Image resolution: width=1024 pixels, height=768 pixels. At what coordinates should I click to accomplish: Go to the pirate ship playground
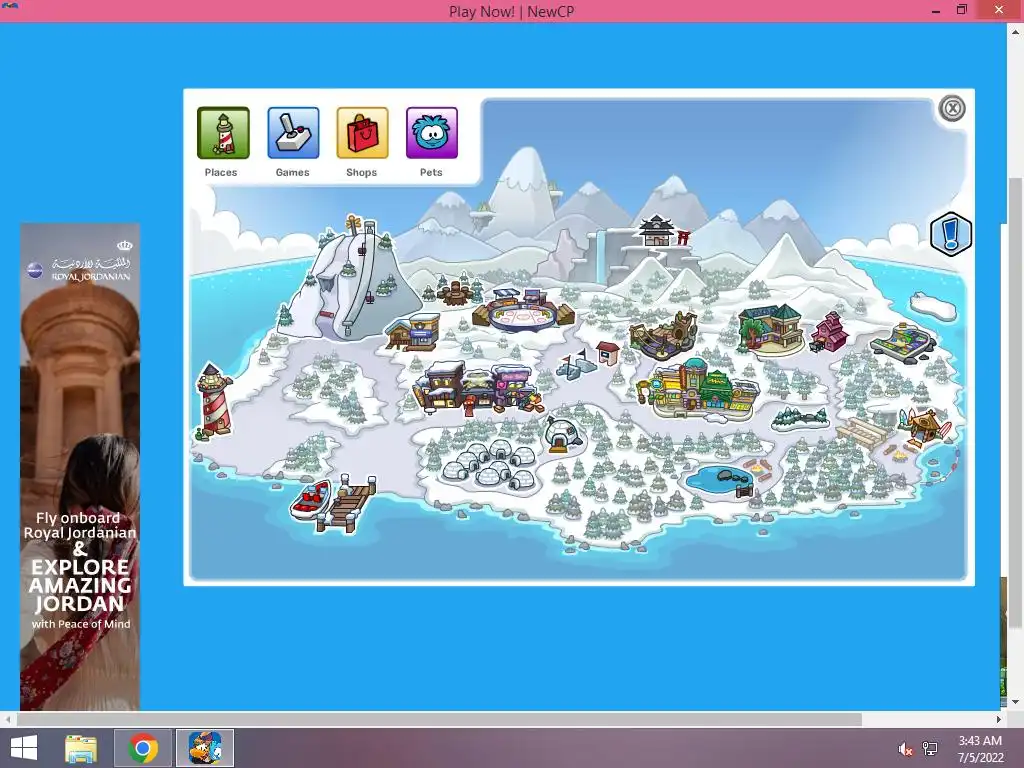[x=664, y=335]
